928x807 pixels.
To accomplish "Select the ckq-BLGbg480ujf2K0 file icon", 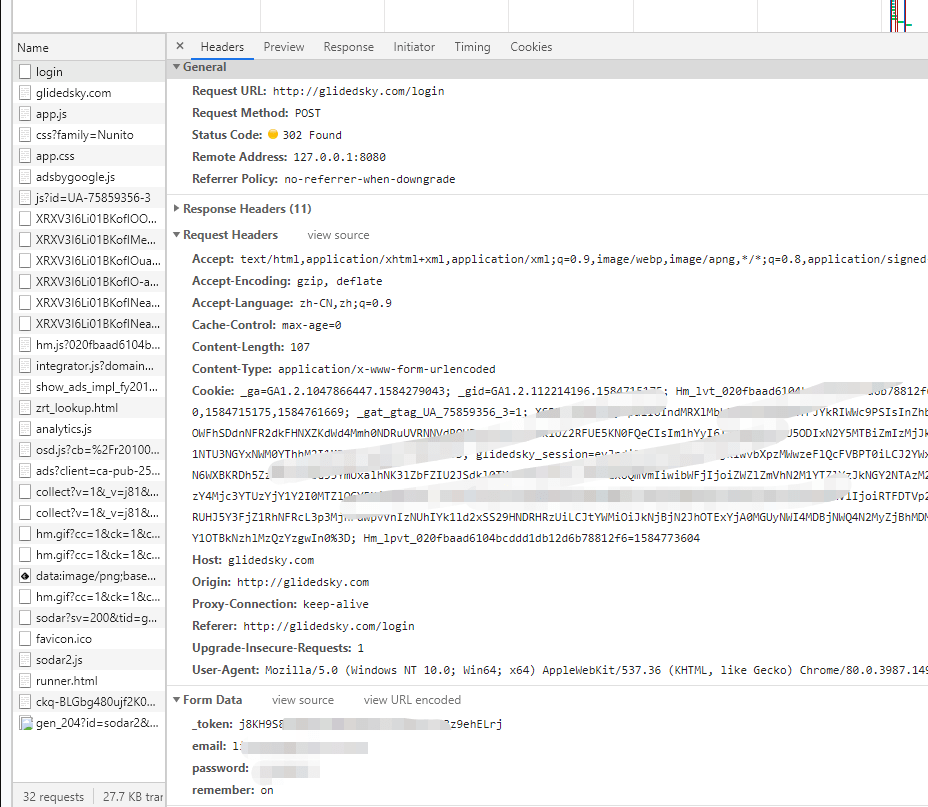I will coord(25,702).
